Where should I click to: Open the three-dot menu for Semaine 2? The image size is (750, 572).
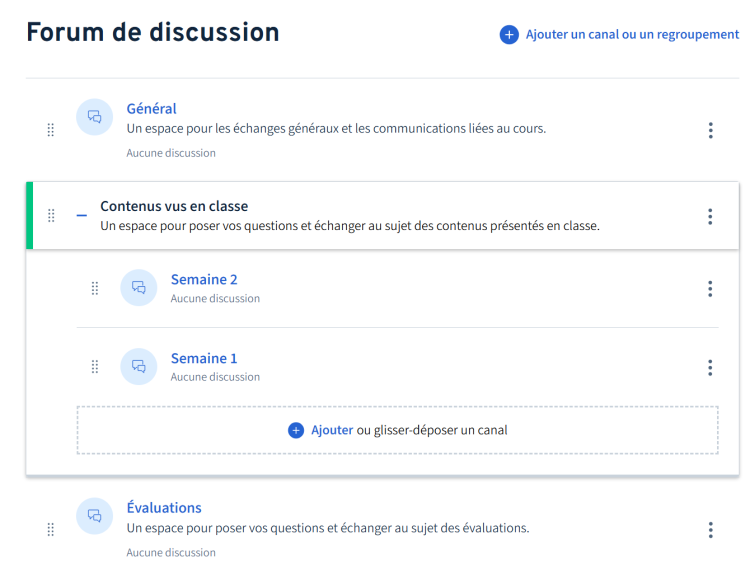tap(710, 289)
